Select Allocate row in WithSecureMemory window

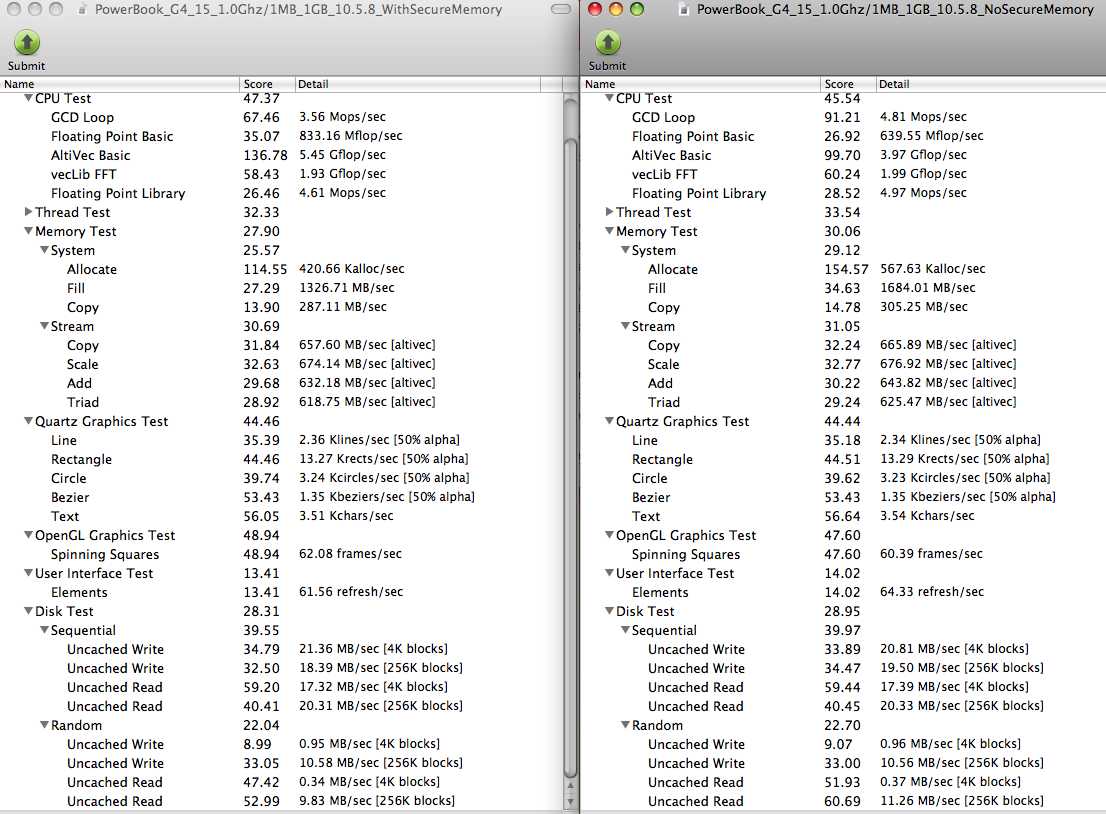point(281,269)
